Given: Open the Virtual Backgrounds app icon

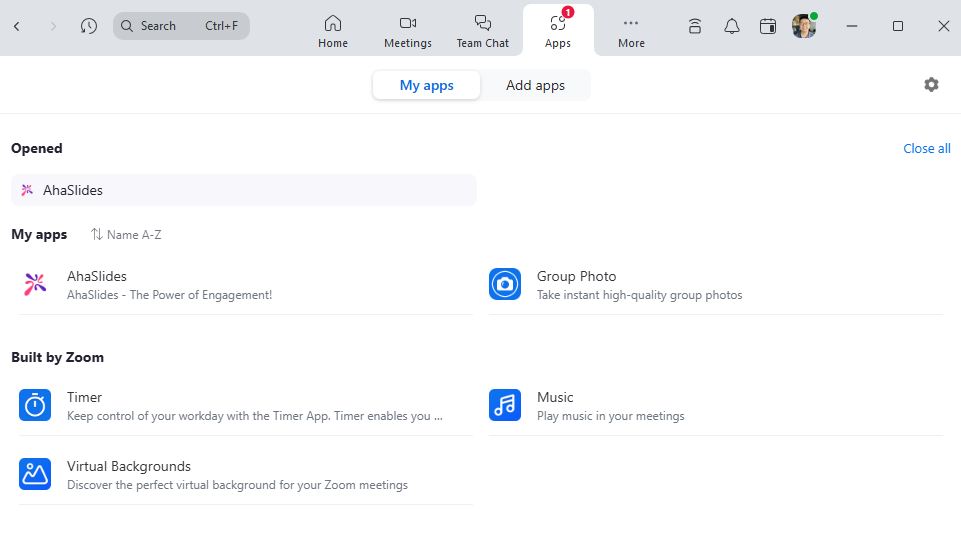Looking at the screenshot, I should (x=35, y=474).
